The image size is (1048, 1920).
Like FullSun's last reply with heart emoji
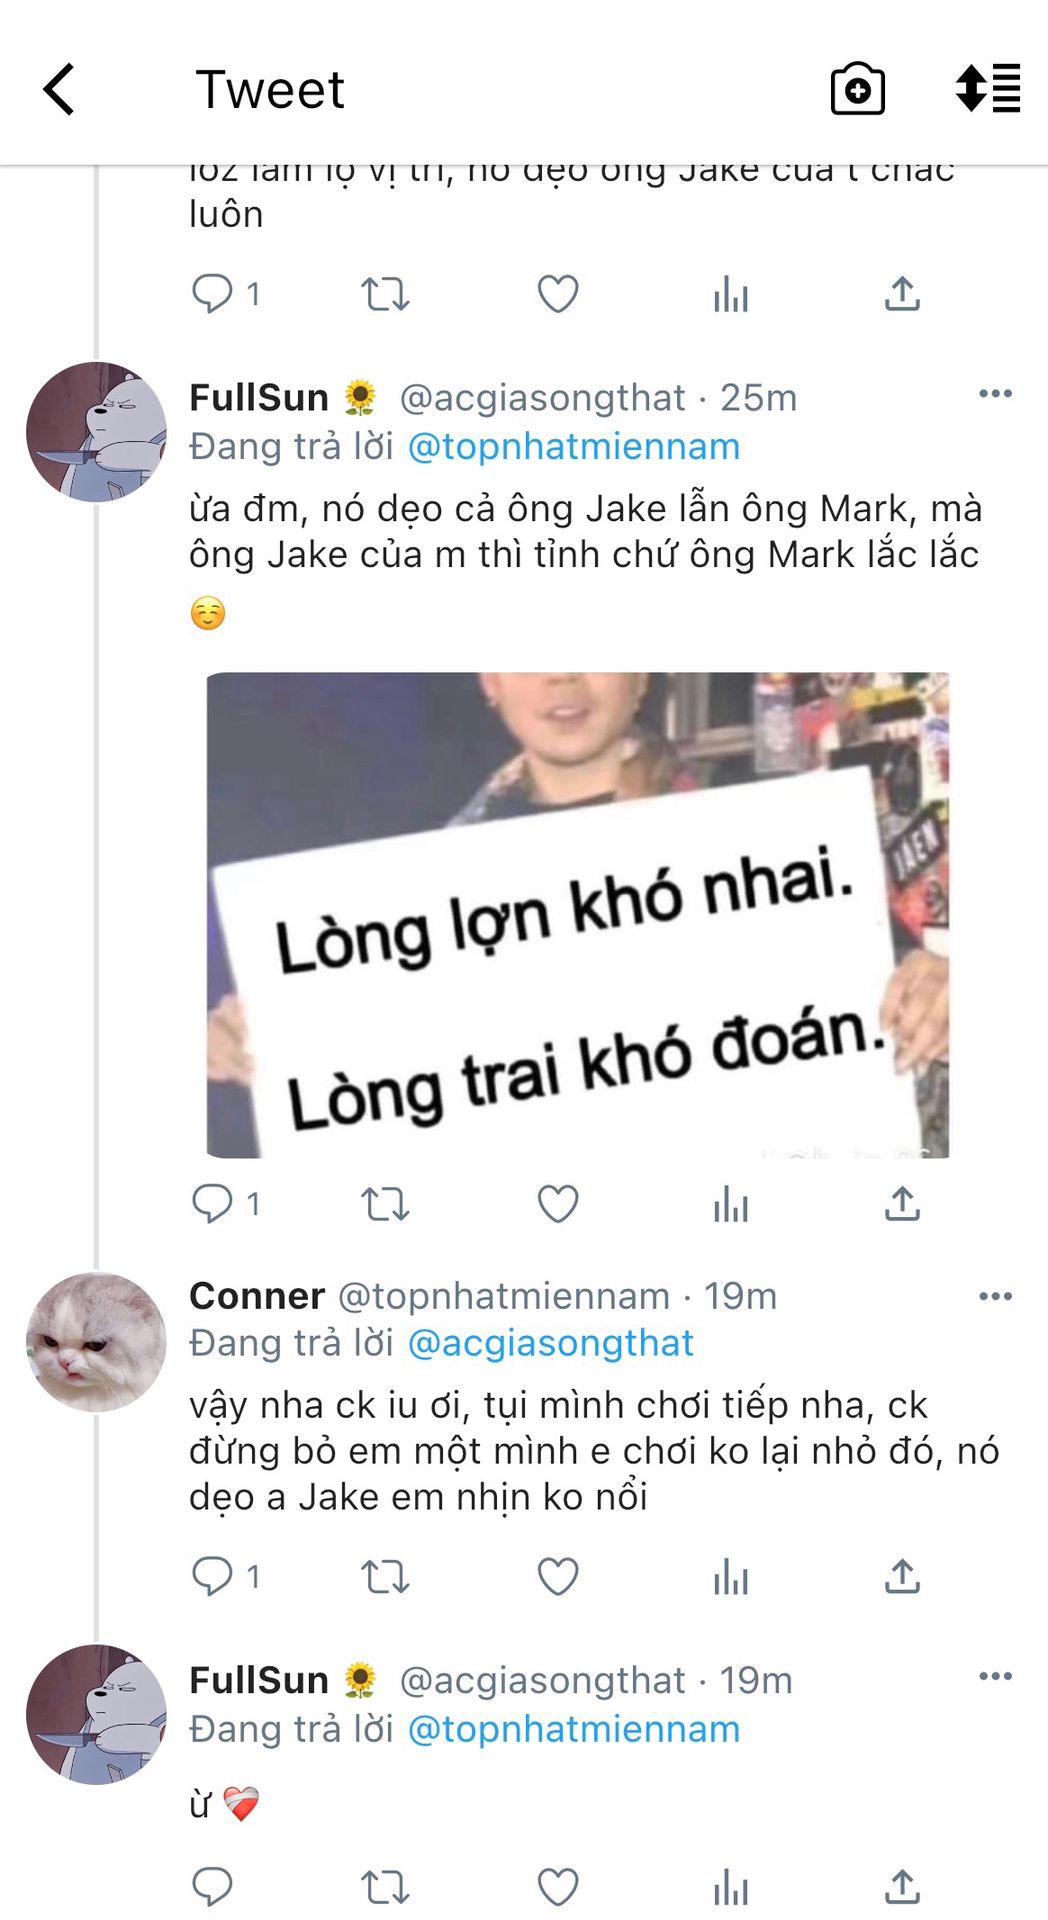558,1887
